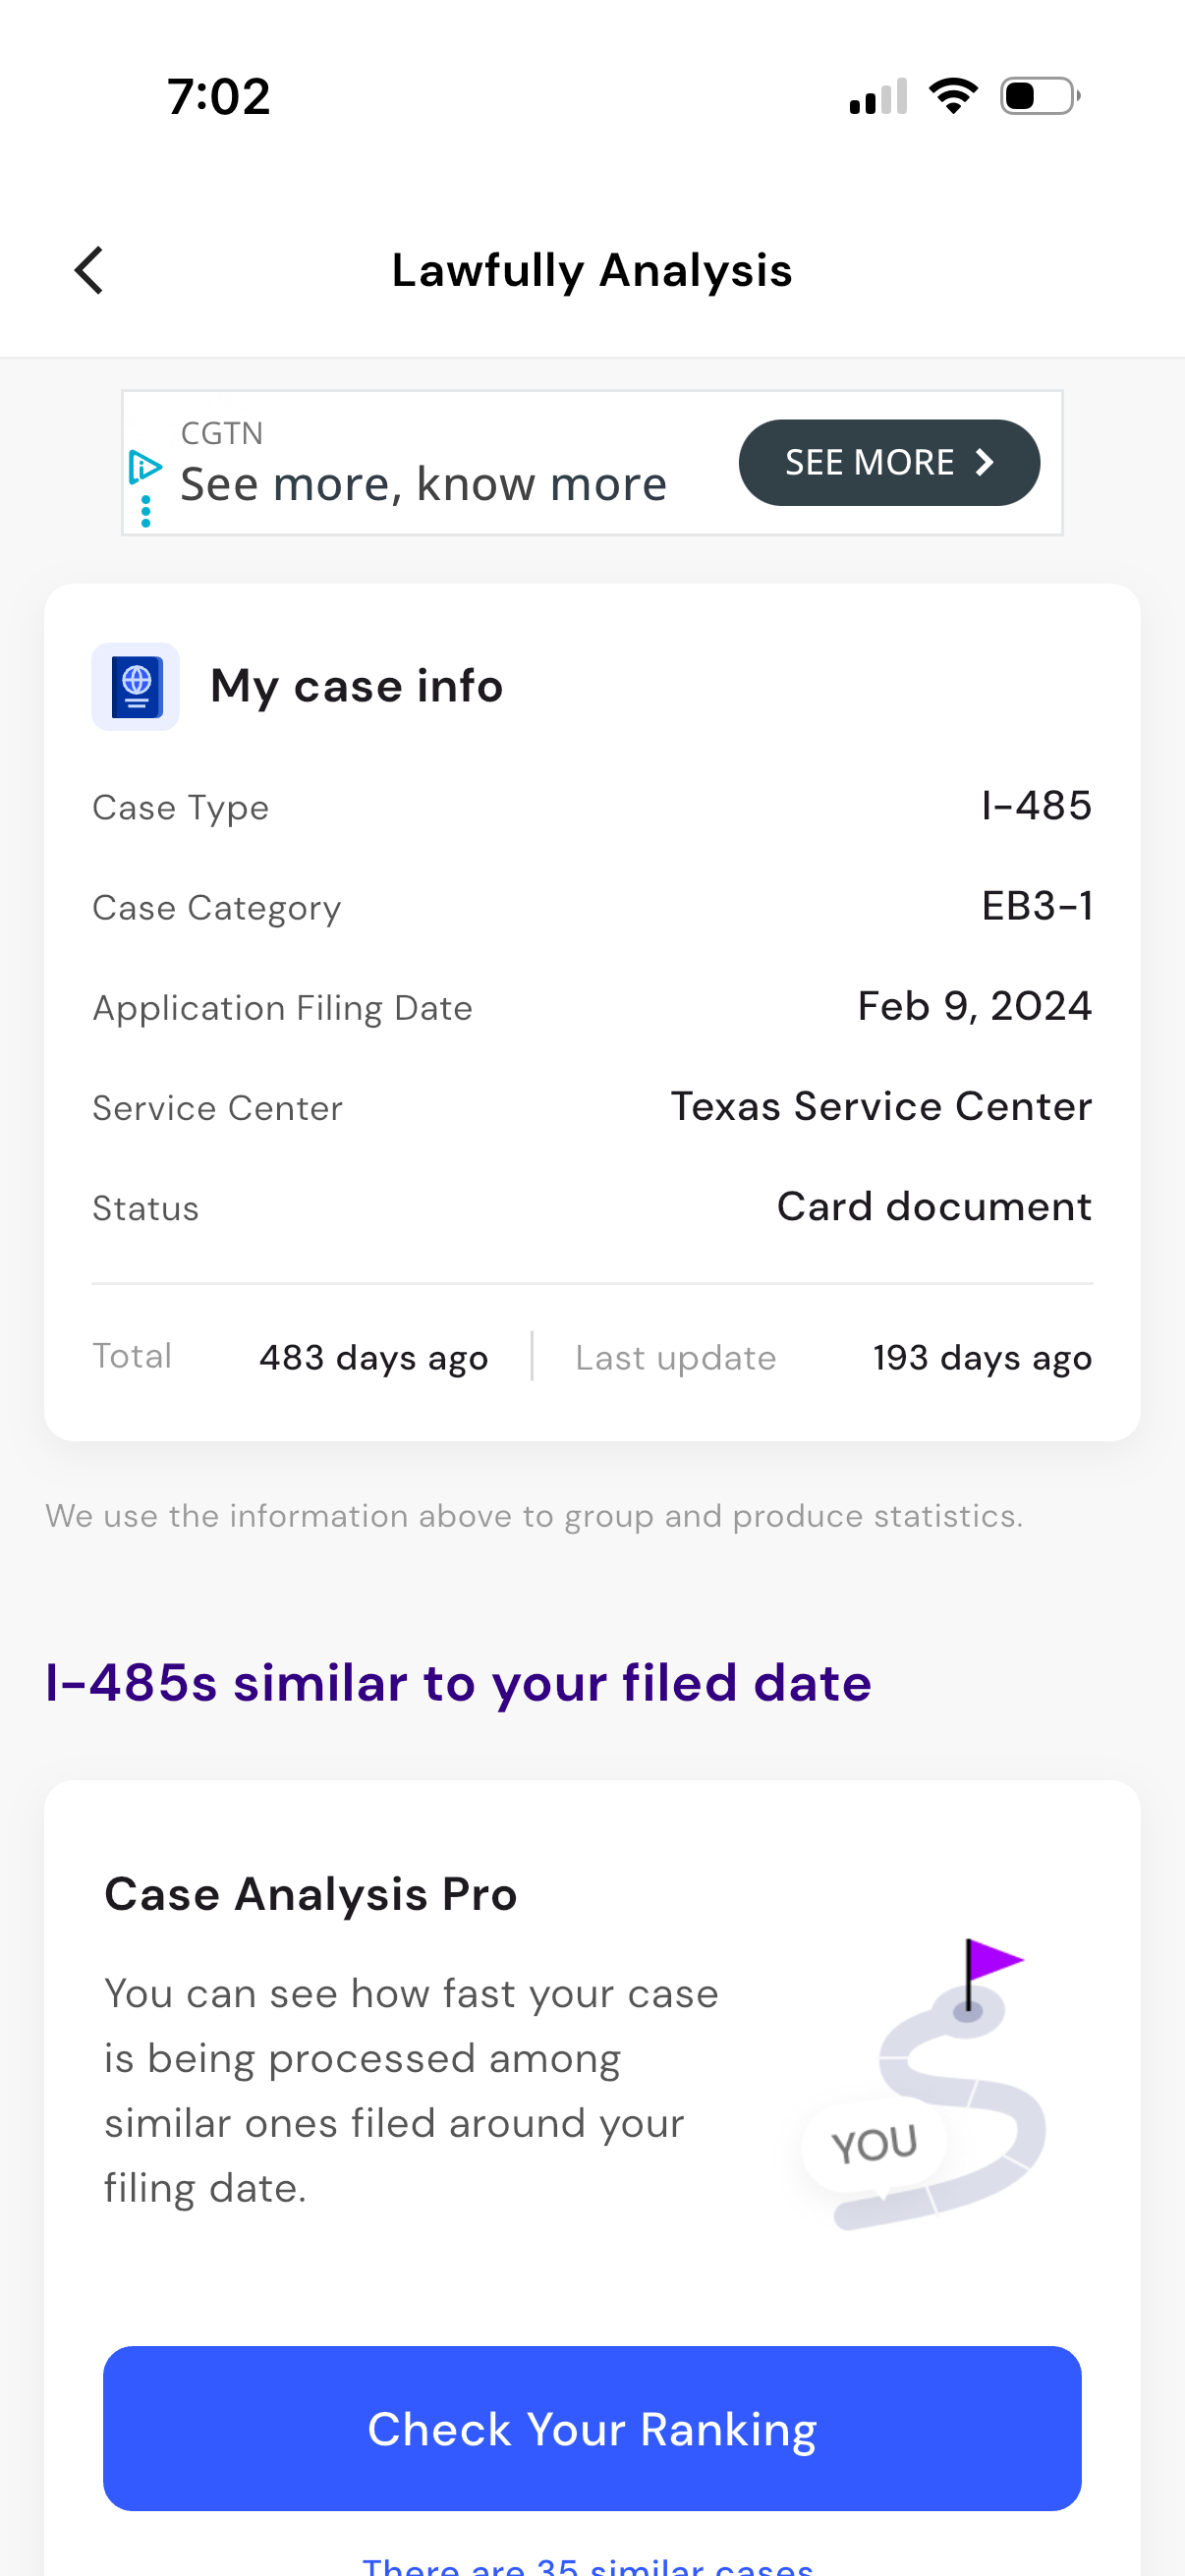The height and width of the screenshot is (2576, 1185).
Task: Tap the Application Filing Date value
Action: point(974,1007)
